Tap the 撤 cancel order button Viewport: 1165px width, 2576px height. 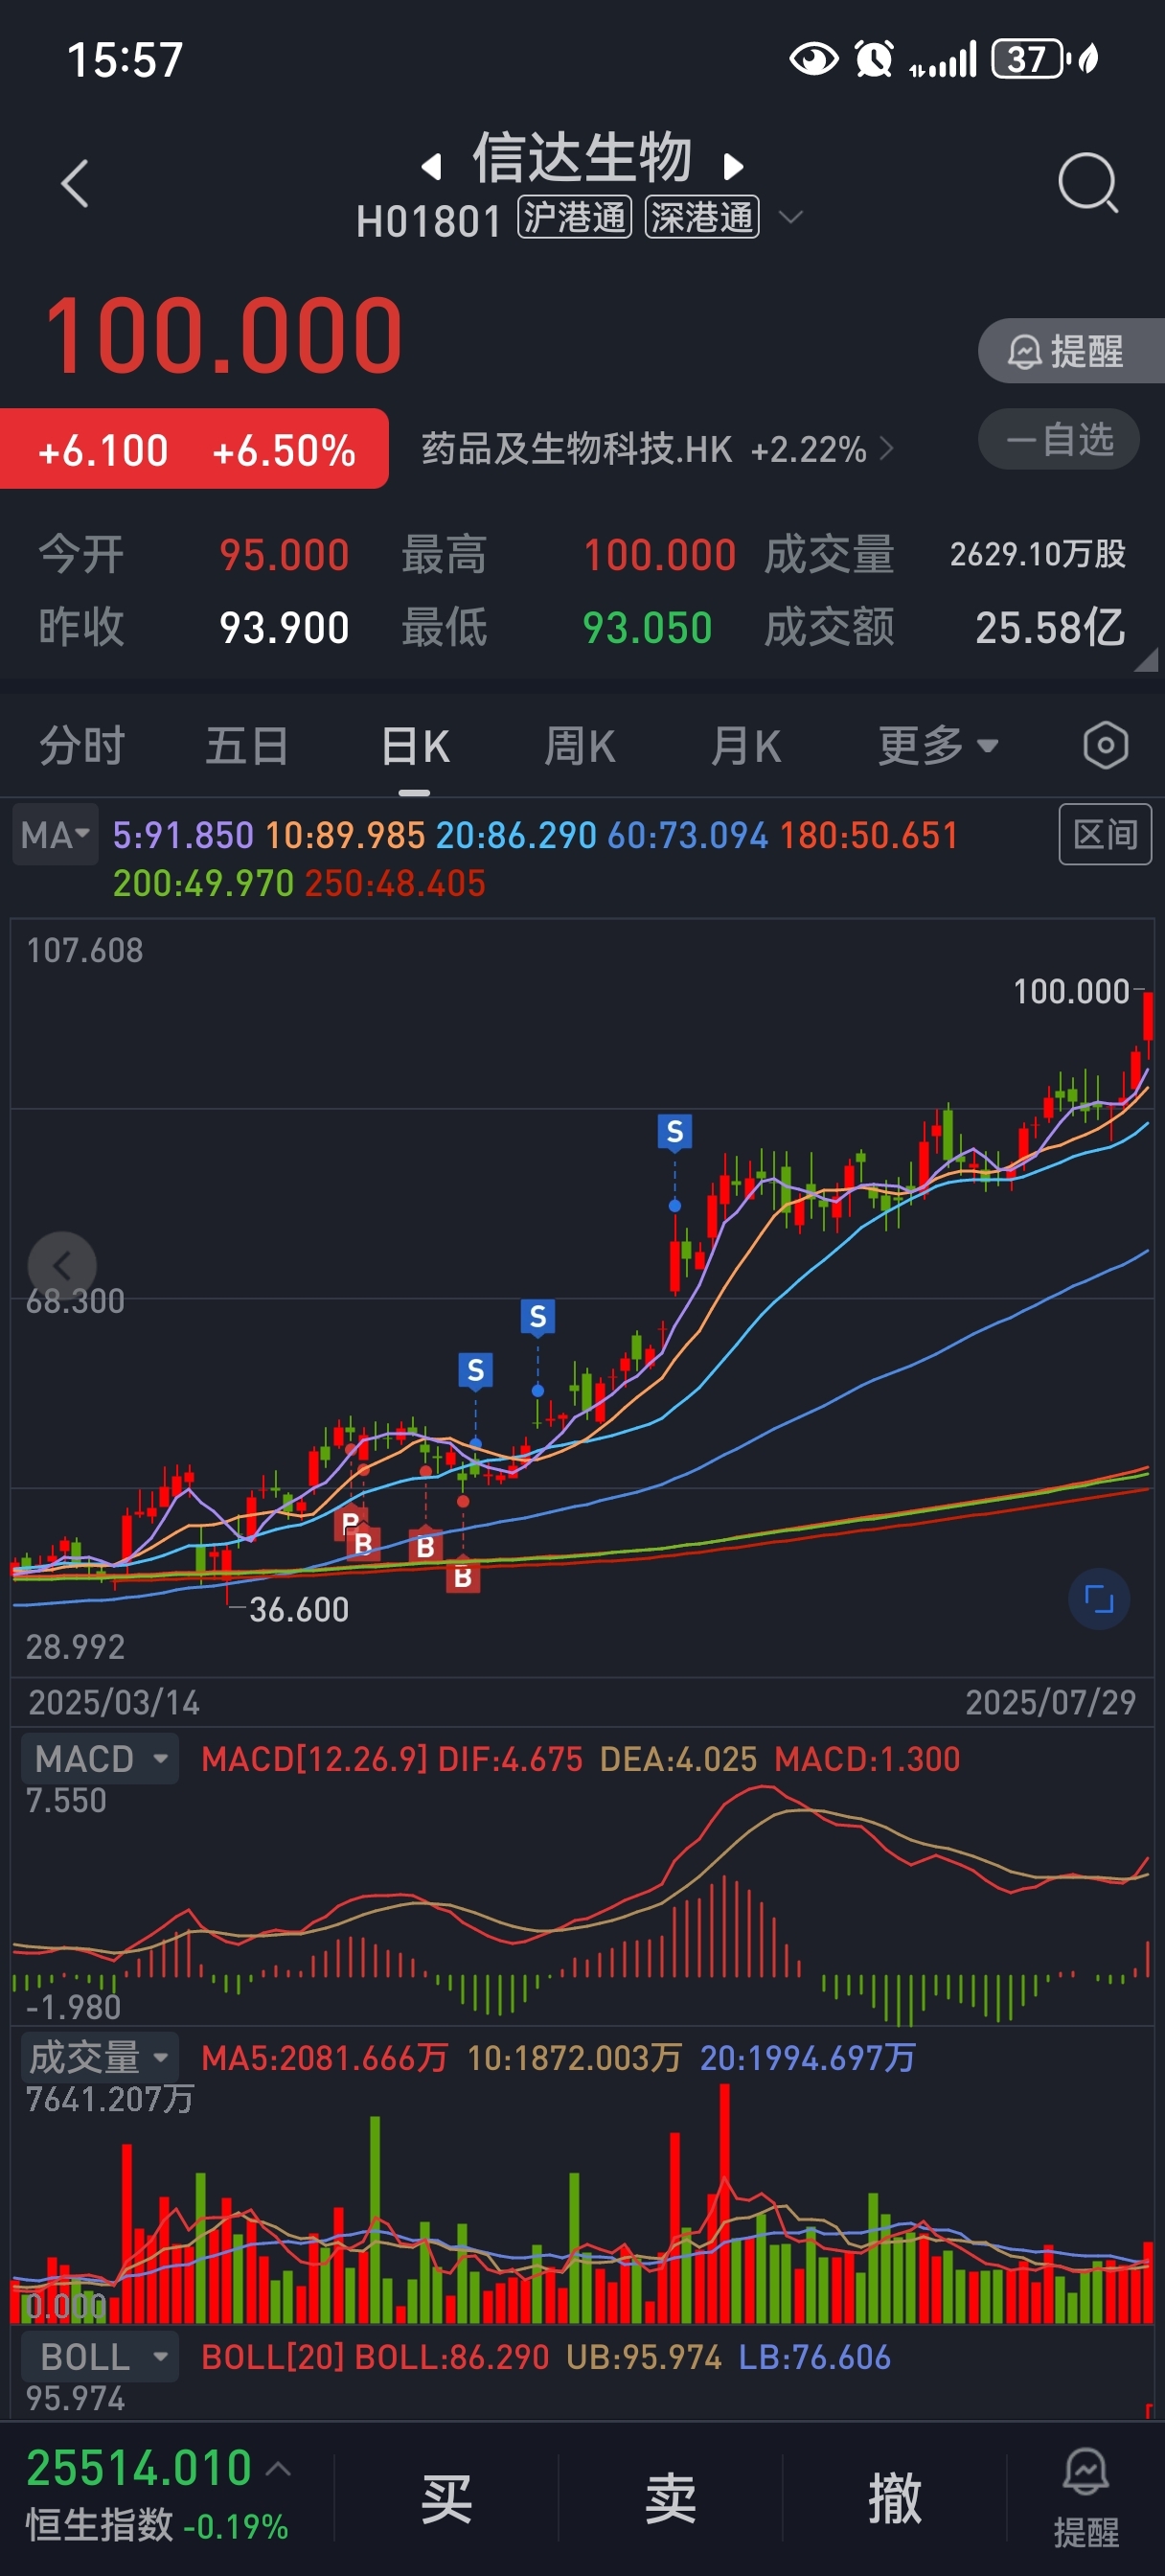(894, 2498)
